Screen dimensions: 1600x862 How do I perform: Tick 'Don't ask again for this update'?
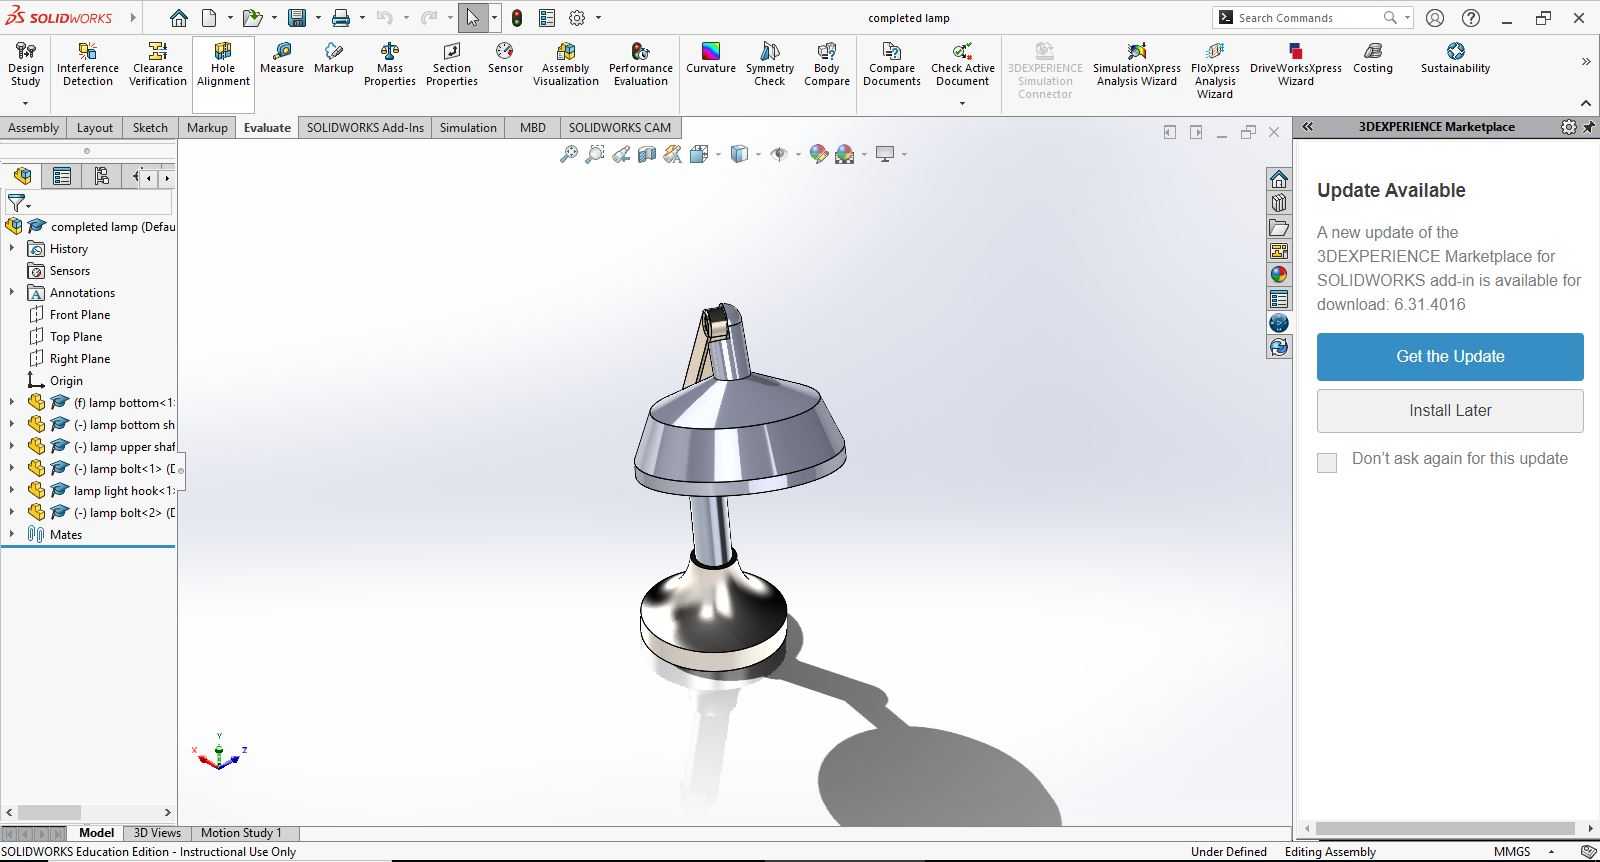click(x=1327, y=462)
